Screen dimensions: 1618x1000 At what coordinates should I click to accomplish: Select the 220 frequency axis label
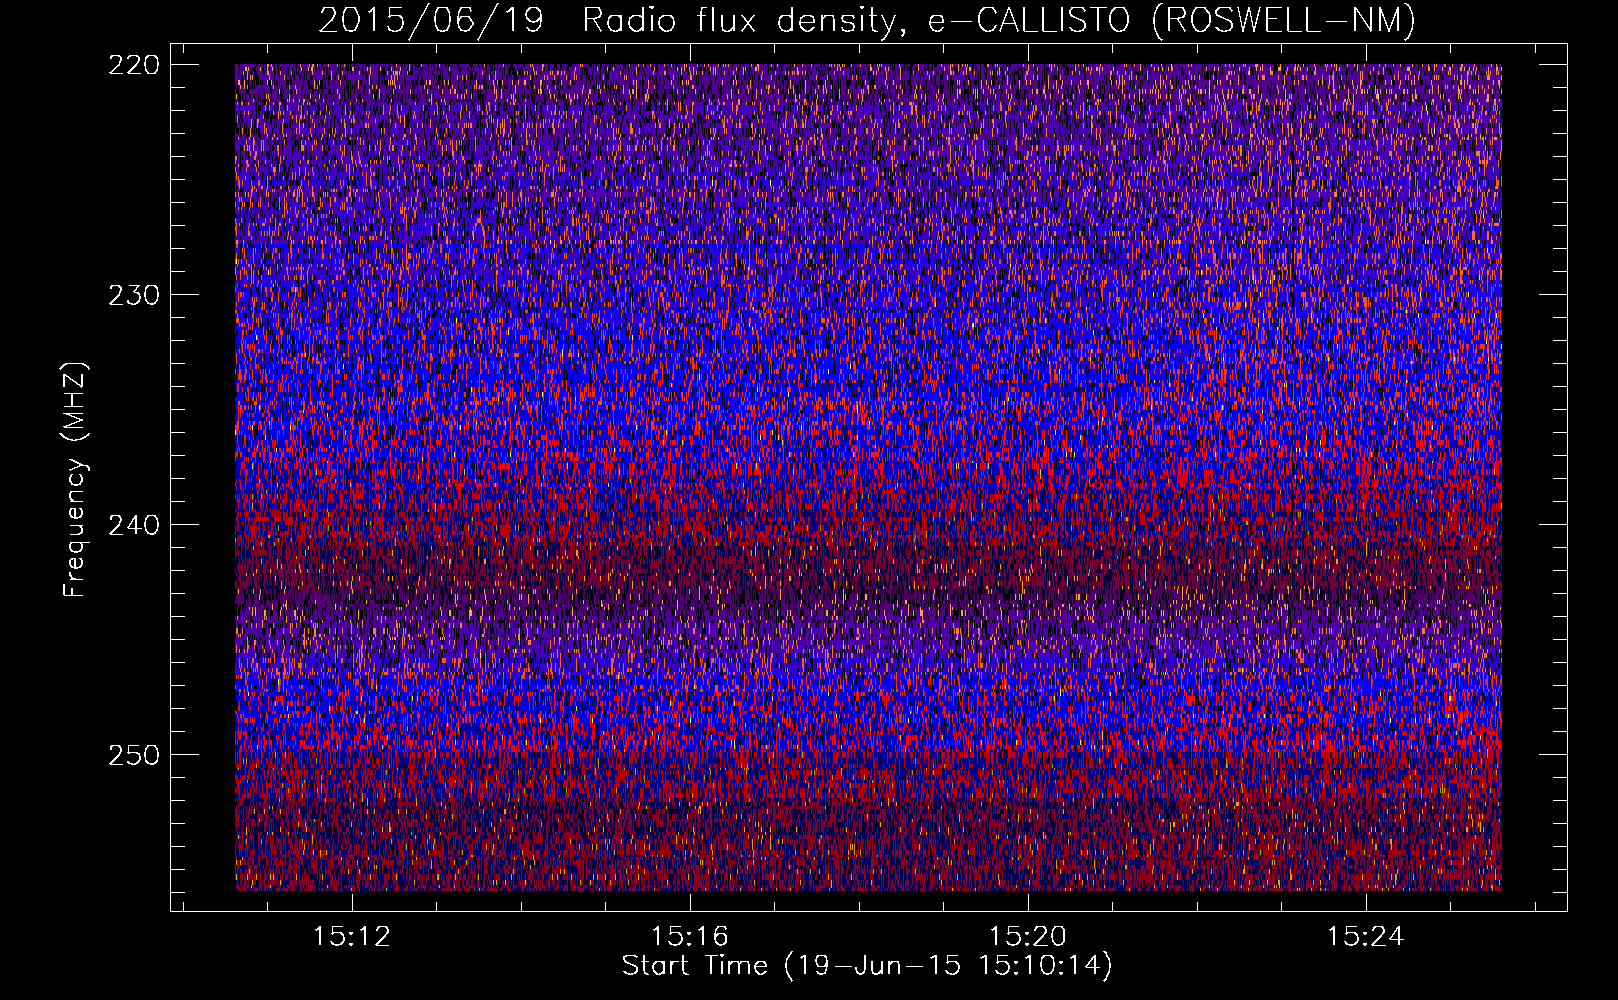[x=132, y=64]
